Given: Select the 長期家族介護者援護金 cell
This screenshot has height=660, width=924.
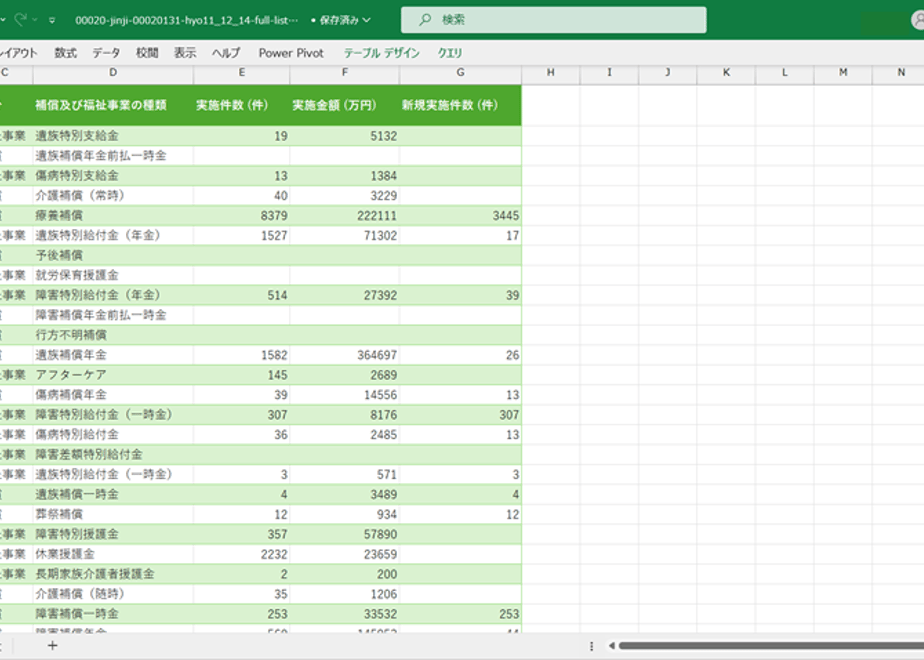Looking at the screenshot, I should [113, 574].
